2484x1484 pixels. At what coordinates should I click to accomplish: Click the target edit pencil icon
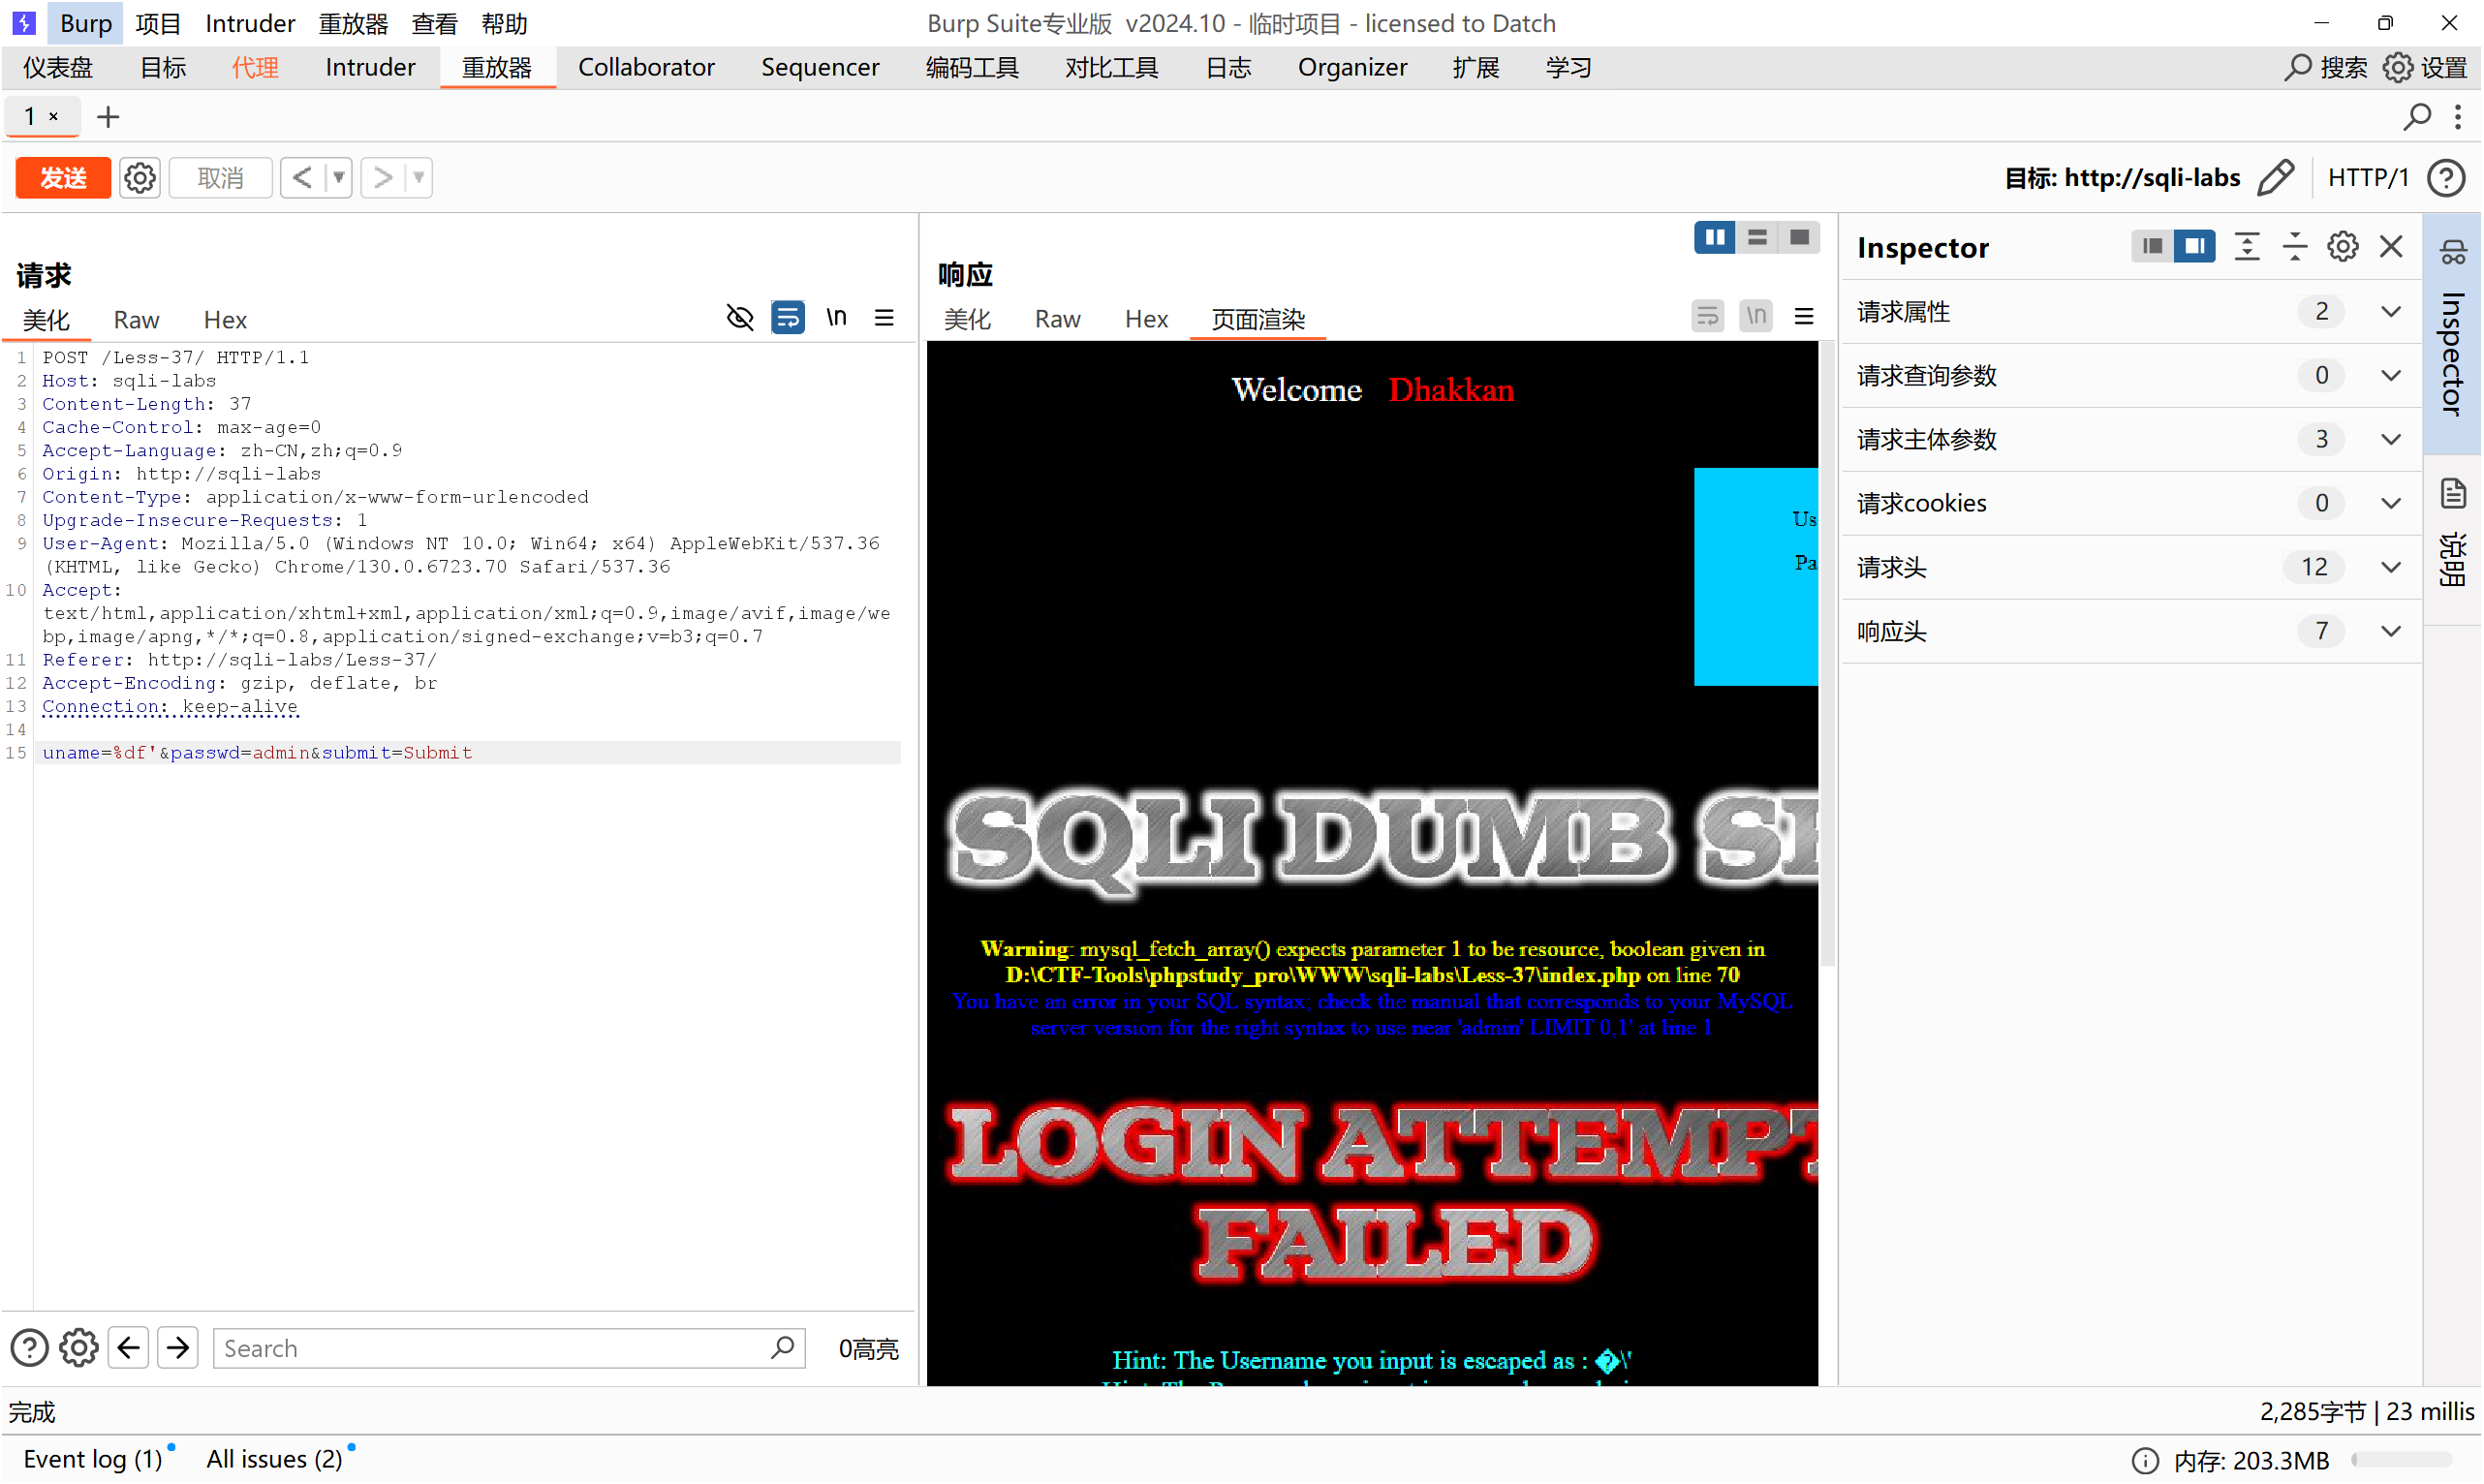[x=2276, y=178]
